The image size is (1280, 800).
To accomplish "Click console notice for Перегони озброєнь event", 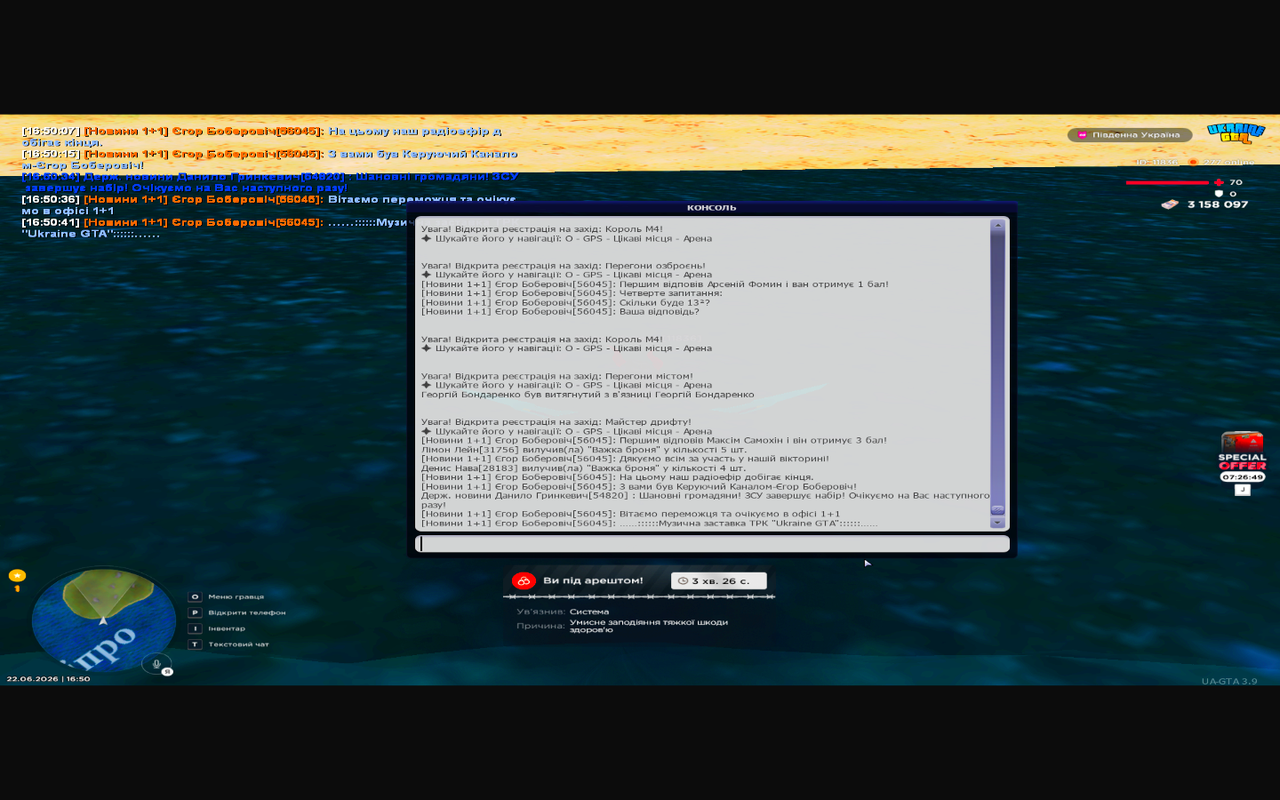I will tap(563, 265).
